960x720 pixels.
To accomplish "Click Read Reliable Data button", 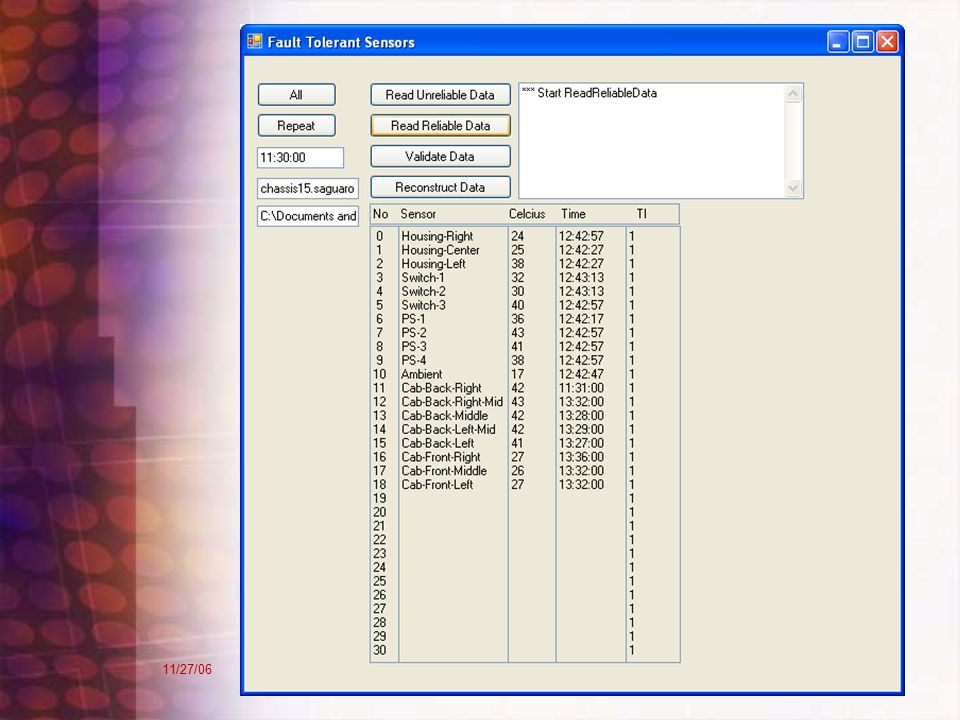I will [440, 126].
